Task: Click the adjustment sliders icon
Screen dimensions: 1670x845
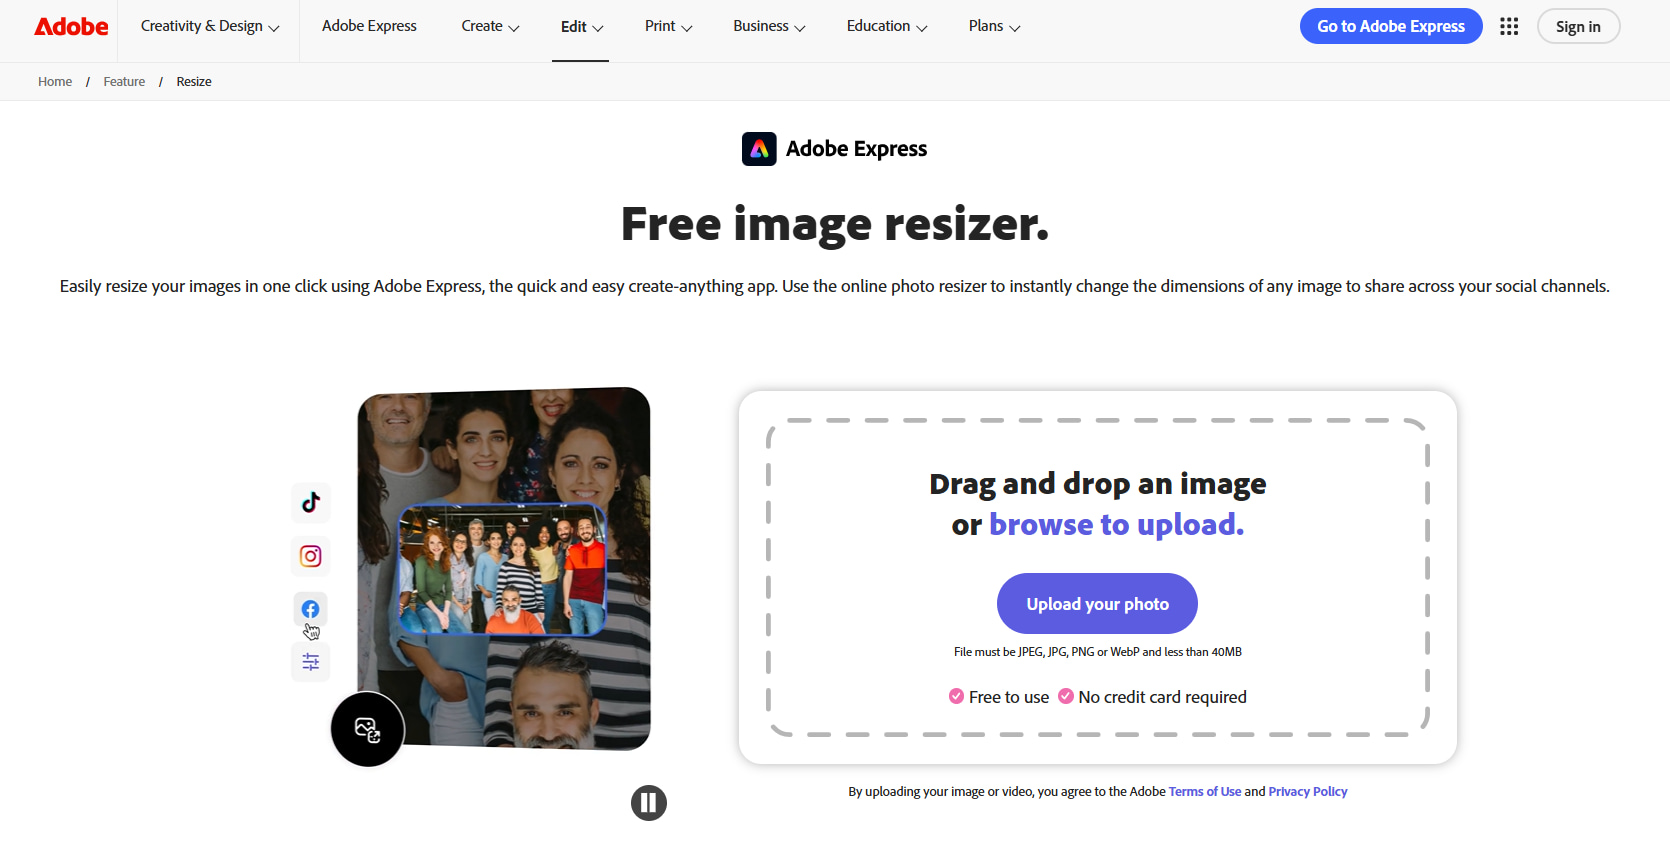Action: coord(311,662)
